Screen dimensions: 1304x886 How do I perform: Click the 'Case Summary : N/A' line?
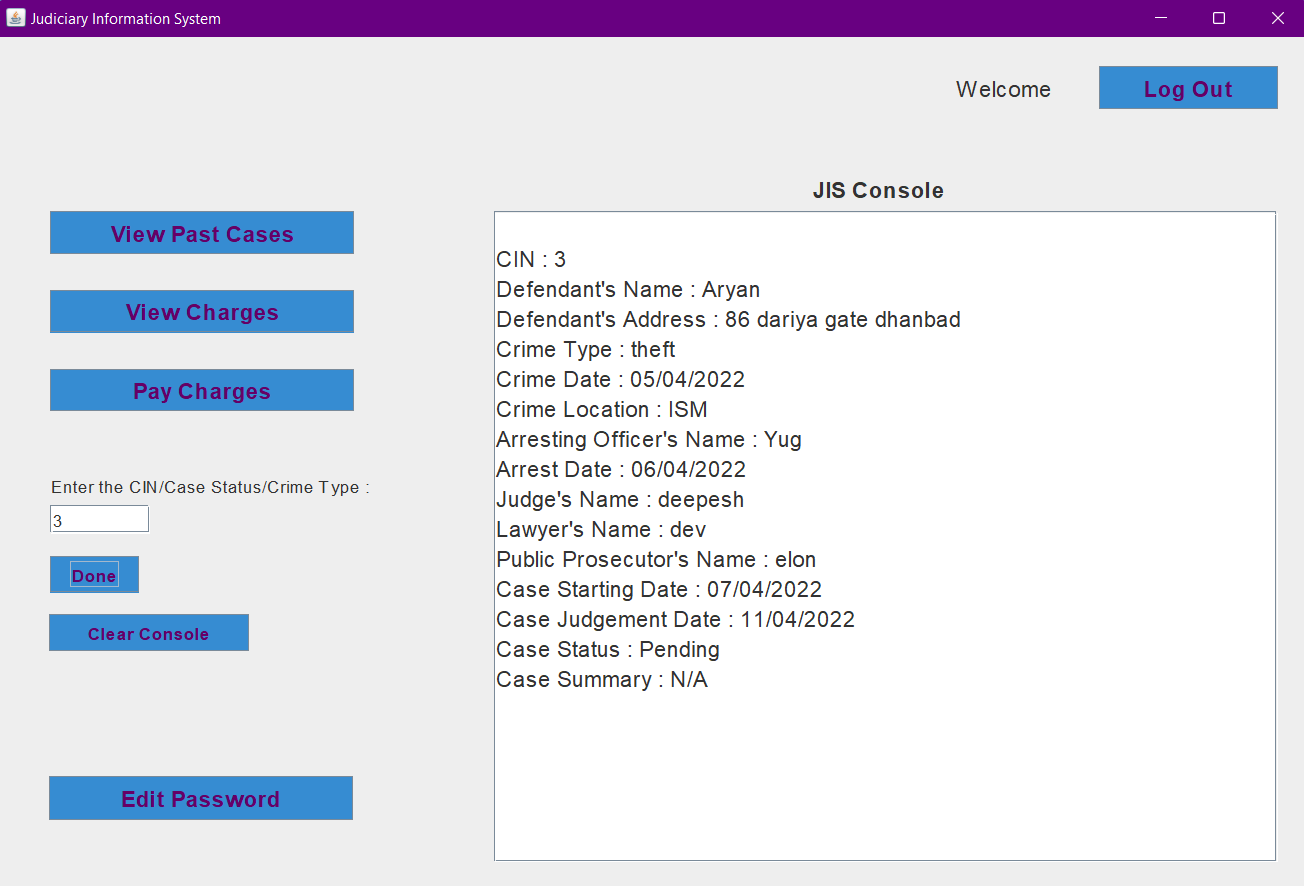602,680
